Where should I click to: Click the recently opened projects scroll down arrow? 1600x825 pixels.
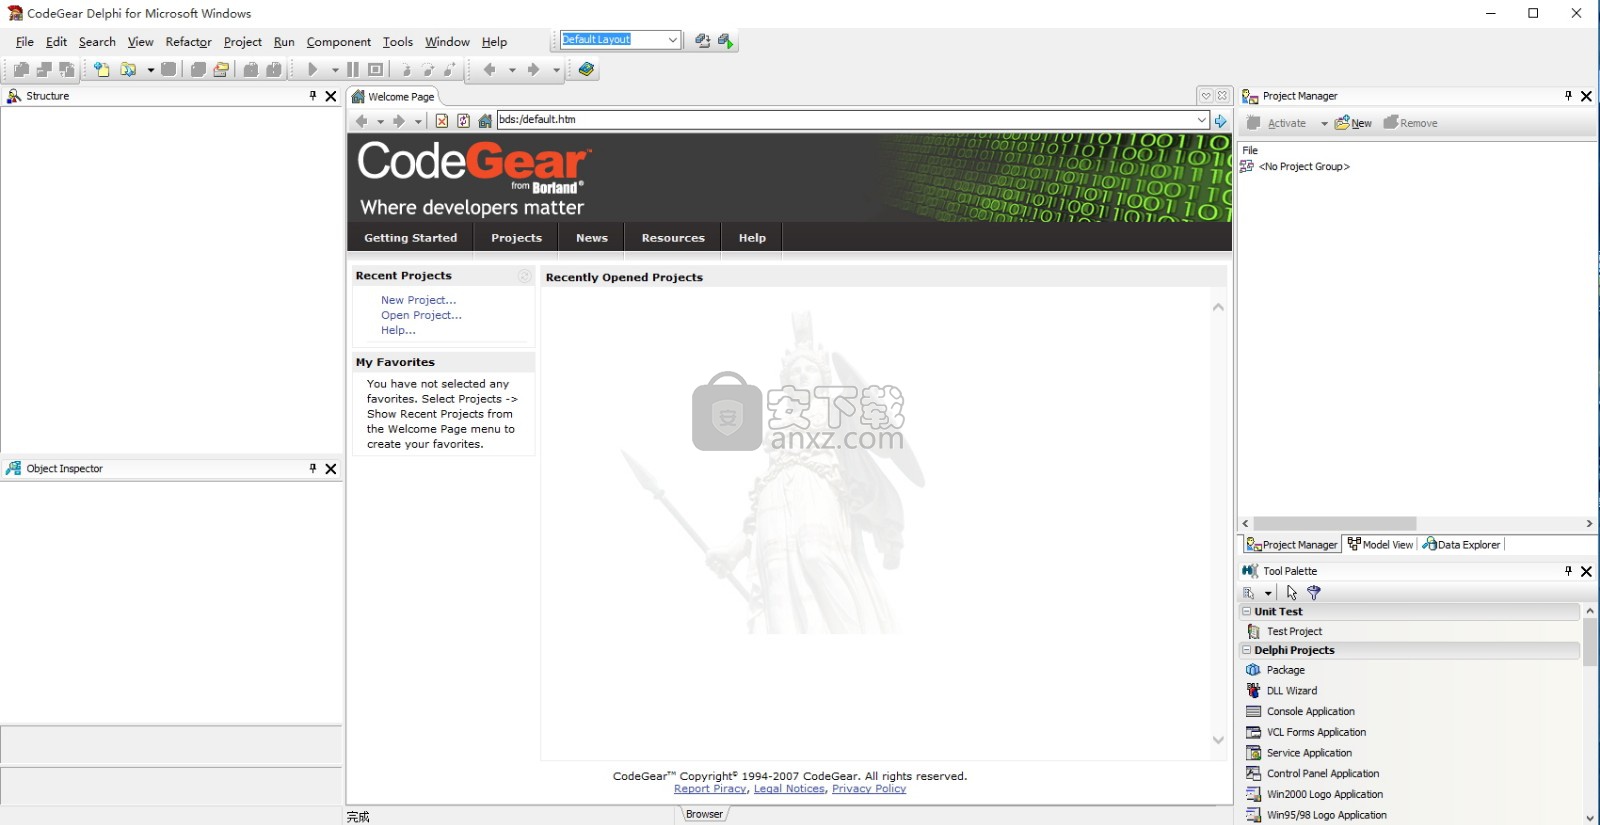tap(1218, 740)
